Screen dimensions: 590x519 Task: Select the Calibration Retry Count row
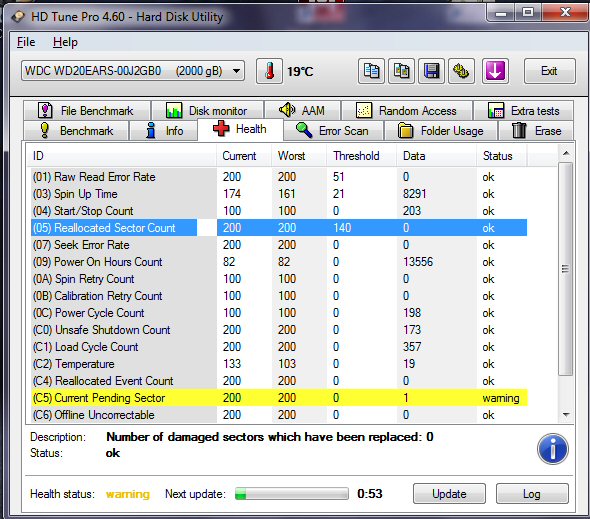point(279,295)
